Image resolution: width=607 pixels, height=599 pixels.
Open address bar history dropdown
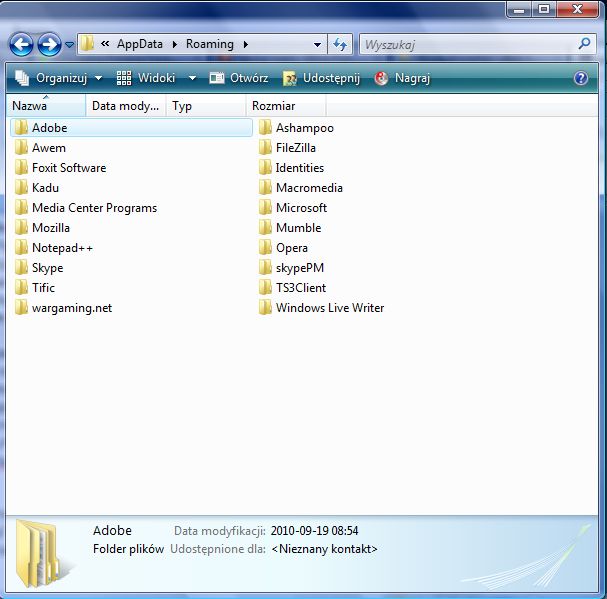coord(317,45)
